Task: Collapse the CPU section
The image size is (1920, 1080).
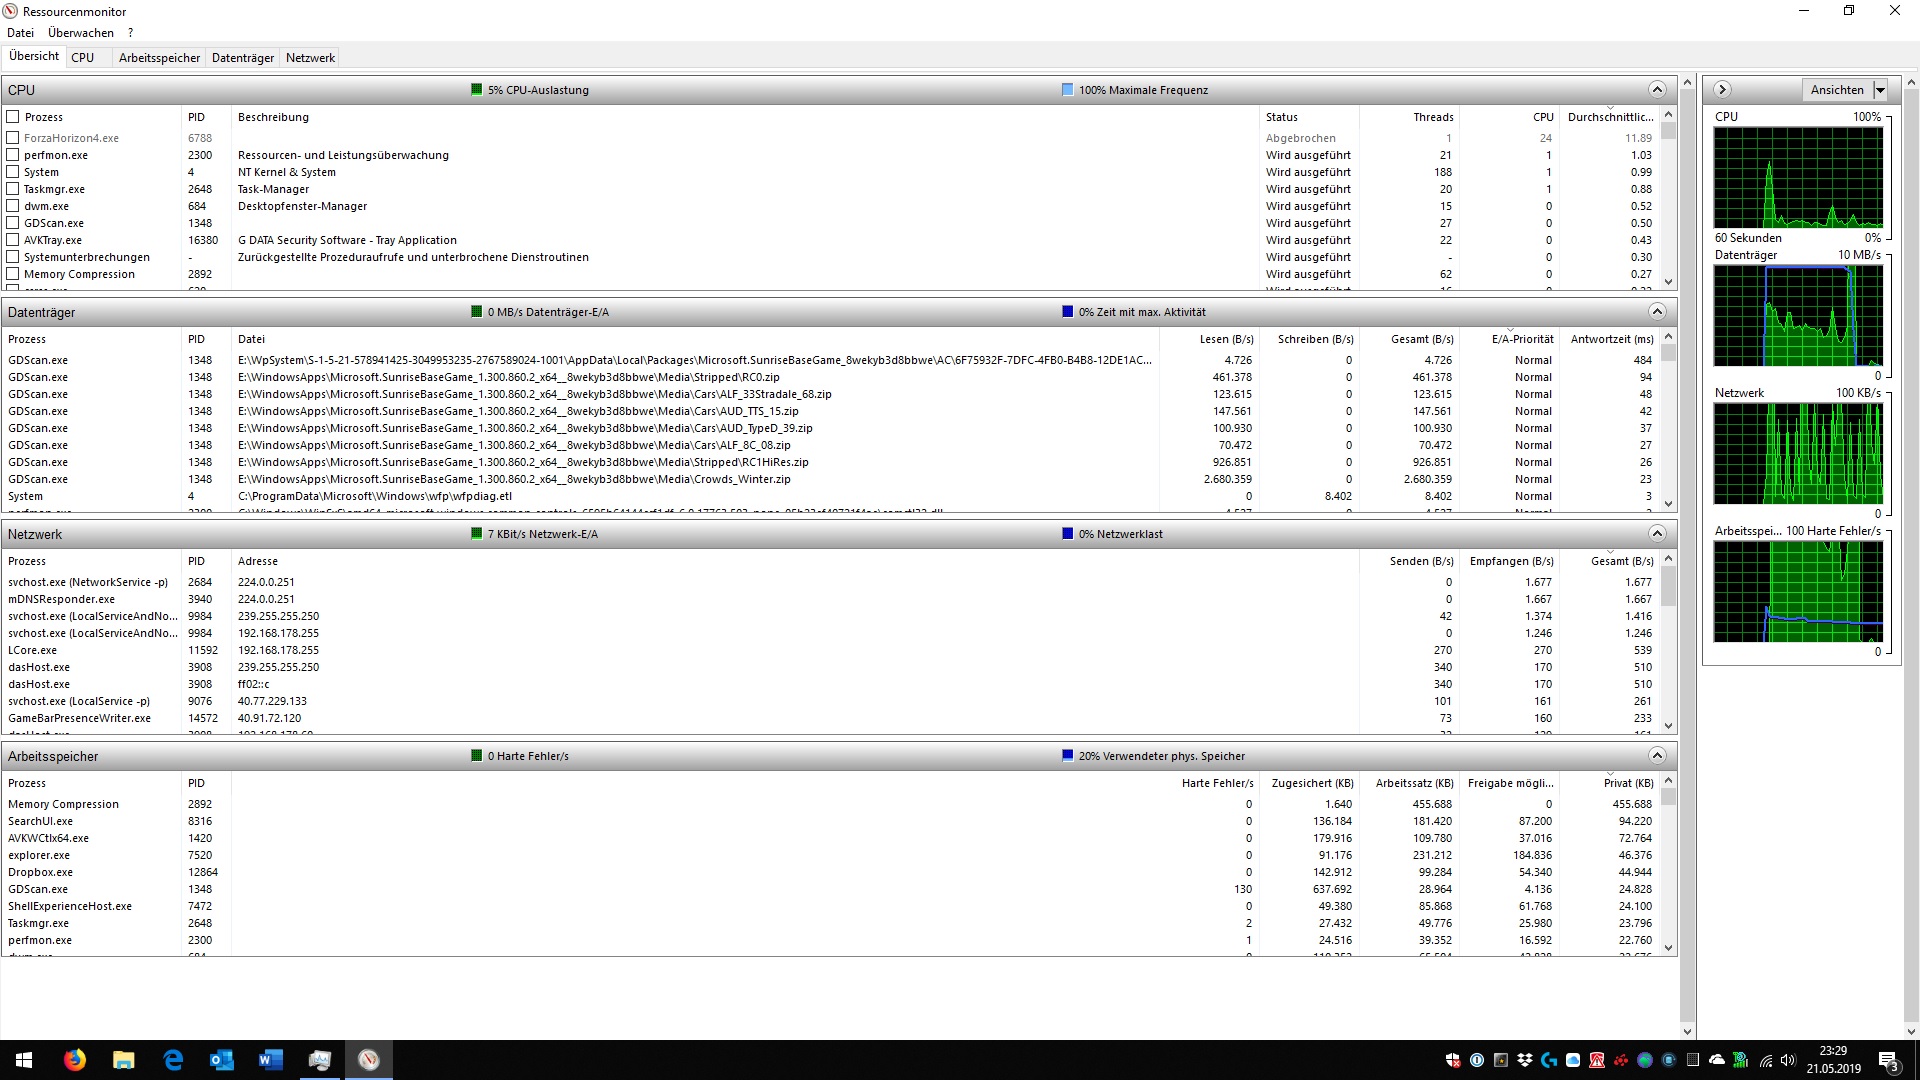Action: pos(1657,90)
